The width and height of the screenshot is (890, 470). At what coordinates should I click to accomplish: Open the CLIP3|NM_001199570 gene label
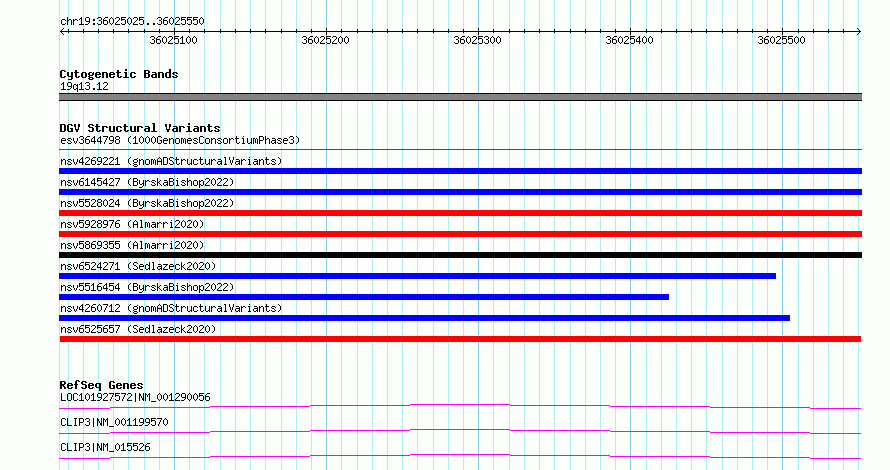(x=114, y=422)
